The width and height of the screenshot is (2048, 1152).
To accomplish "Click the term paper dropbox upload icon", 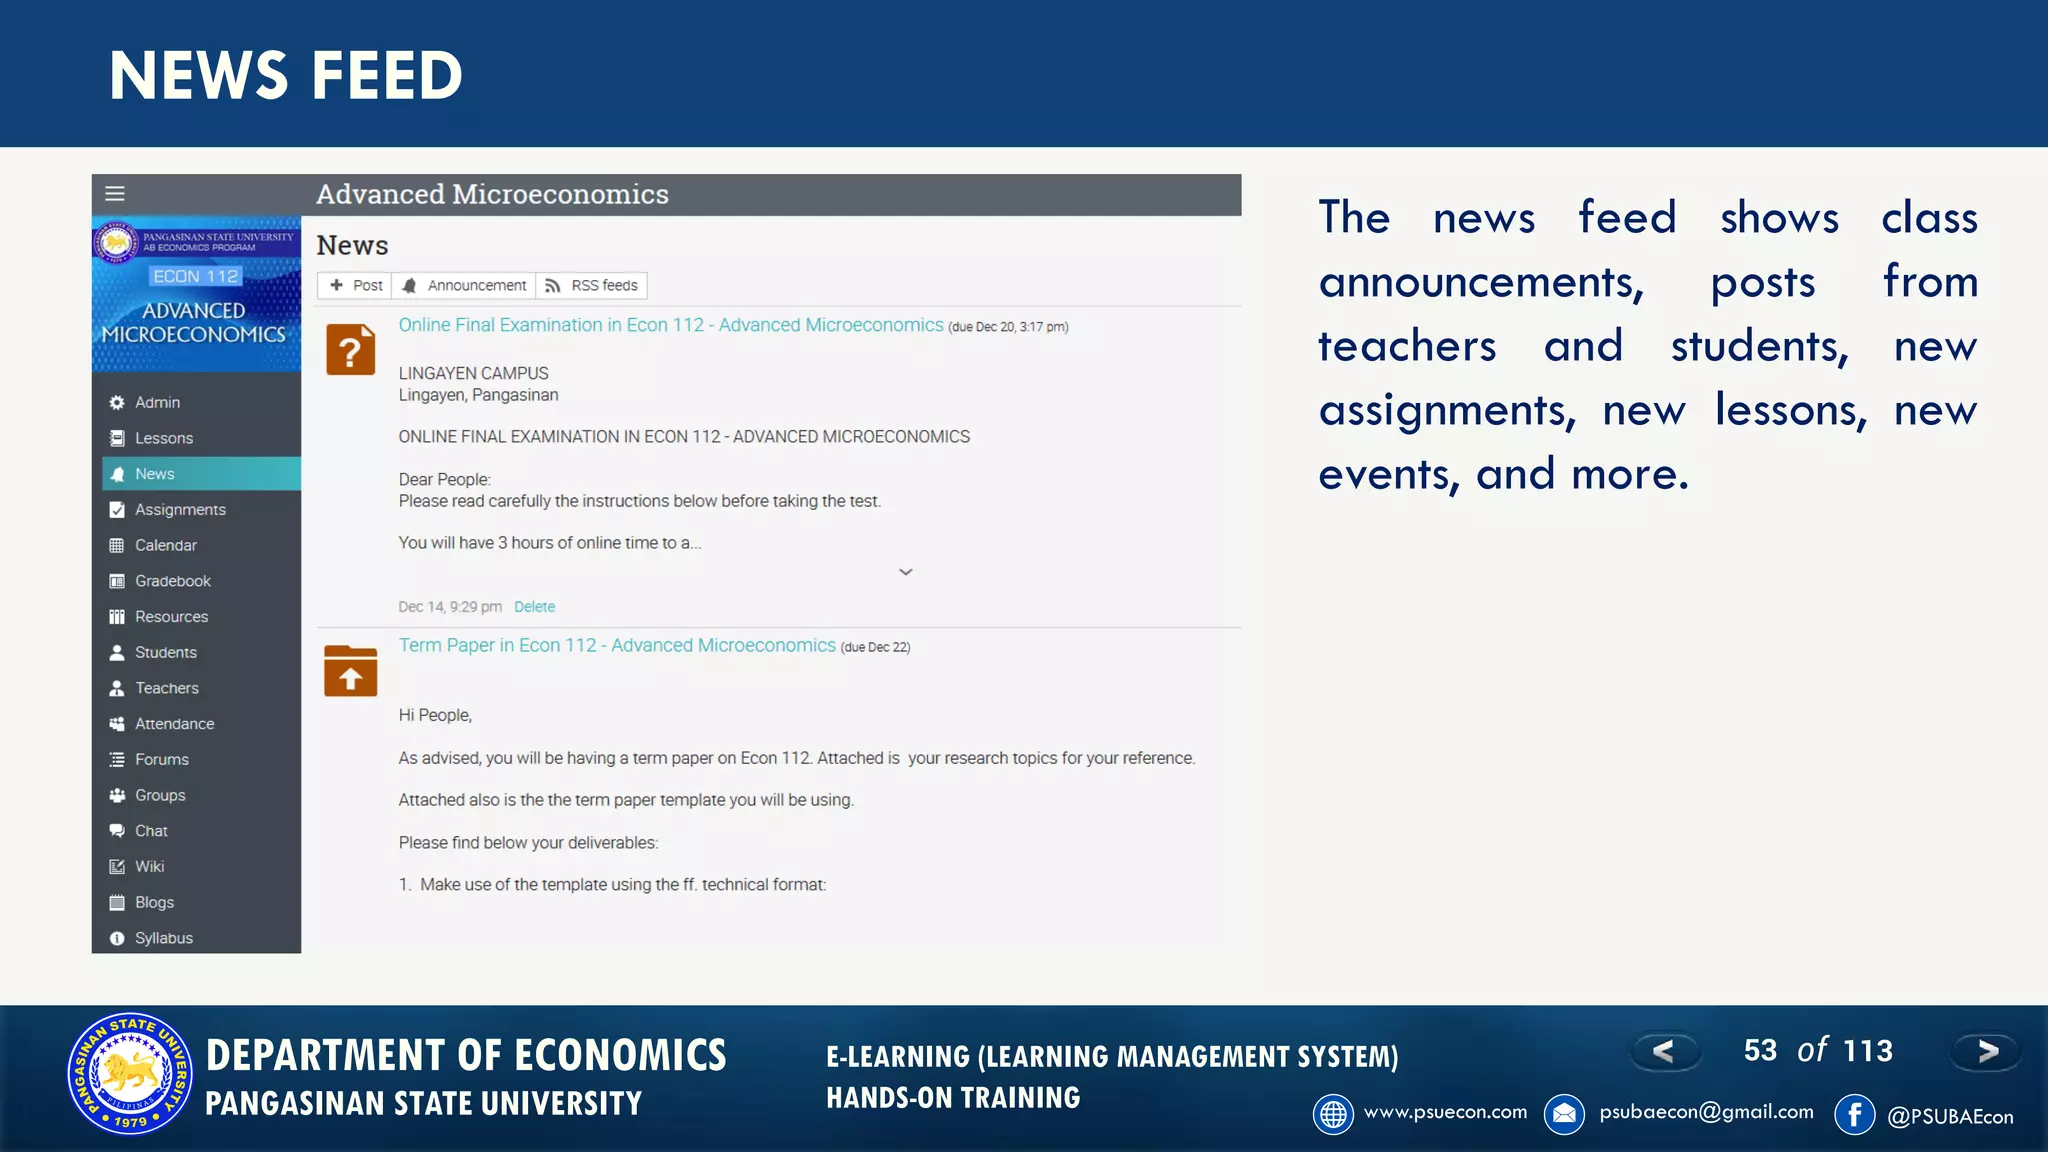I will click(351, 670).
